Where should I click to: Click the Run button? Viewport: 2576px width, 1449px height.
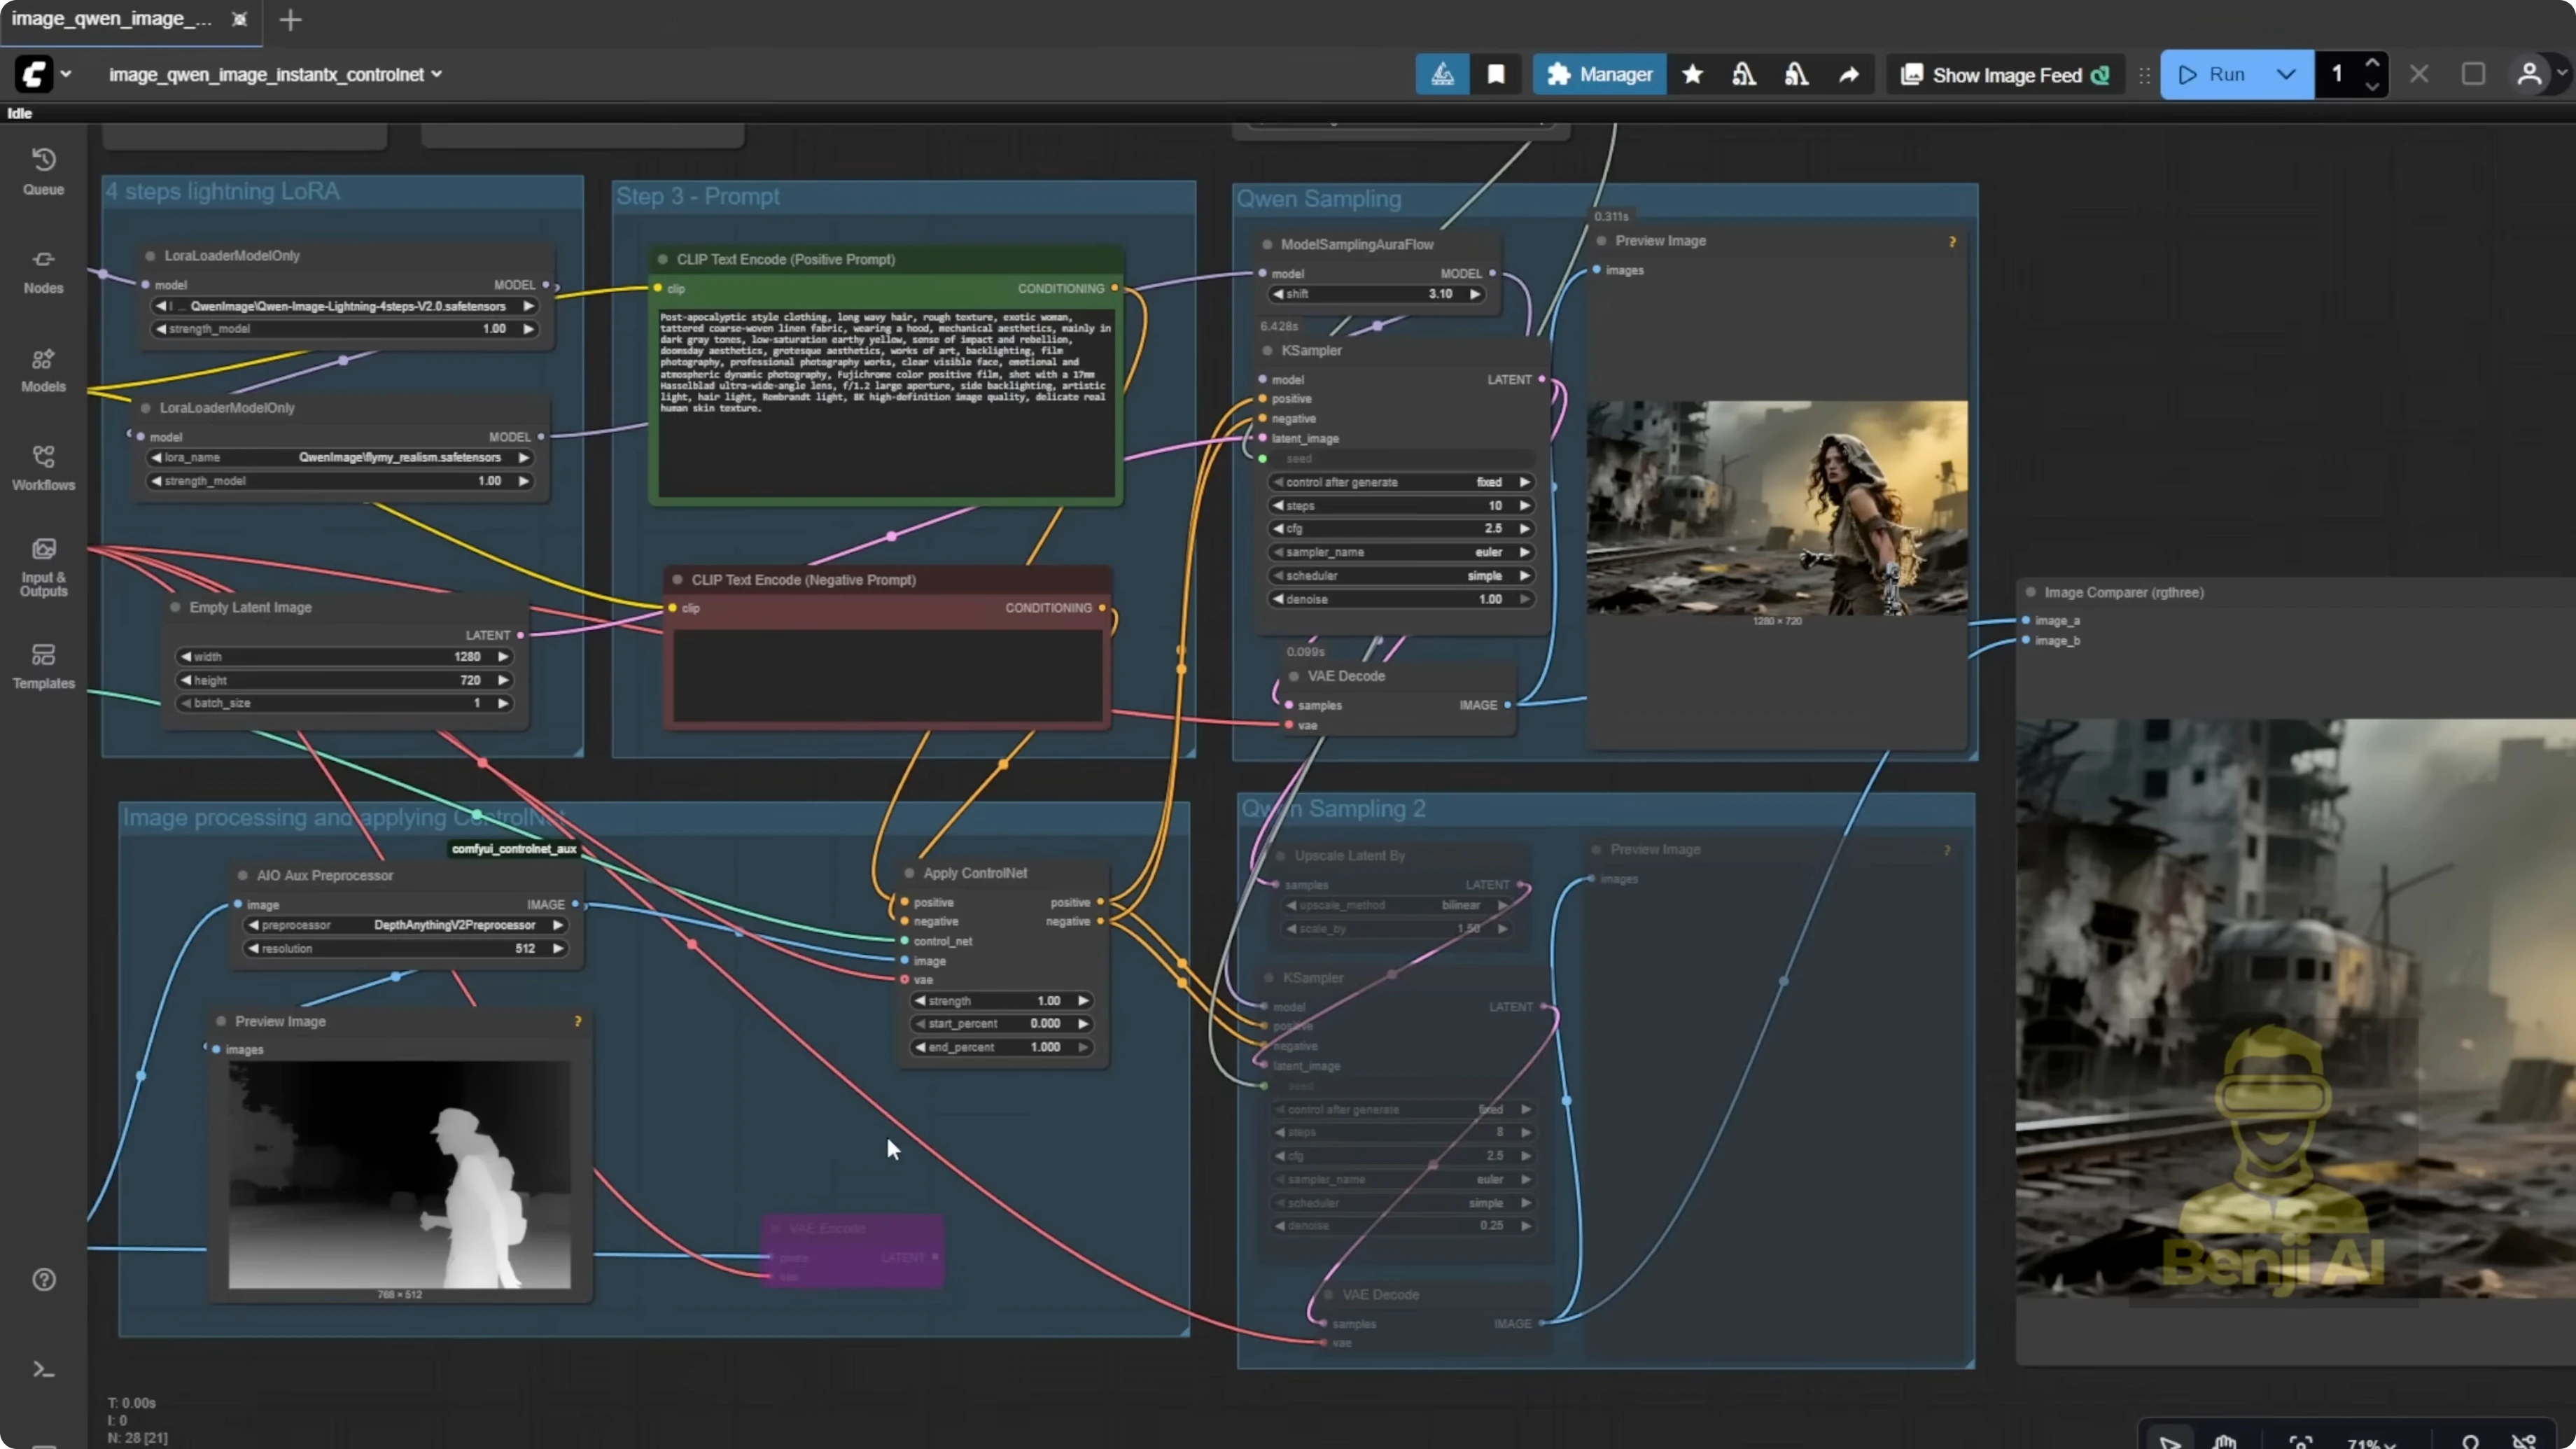point(2222,74)
